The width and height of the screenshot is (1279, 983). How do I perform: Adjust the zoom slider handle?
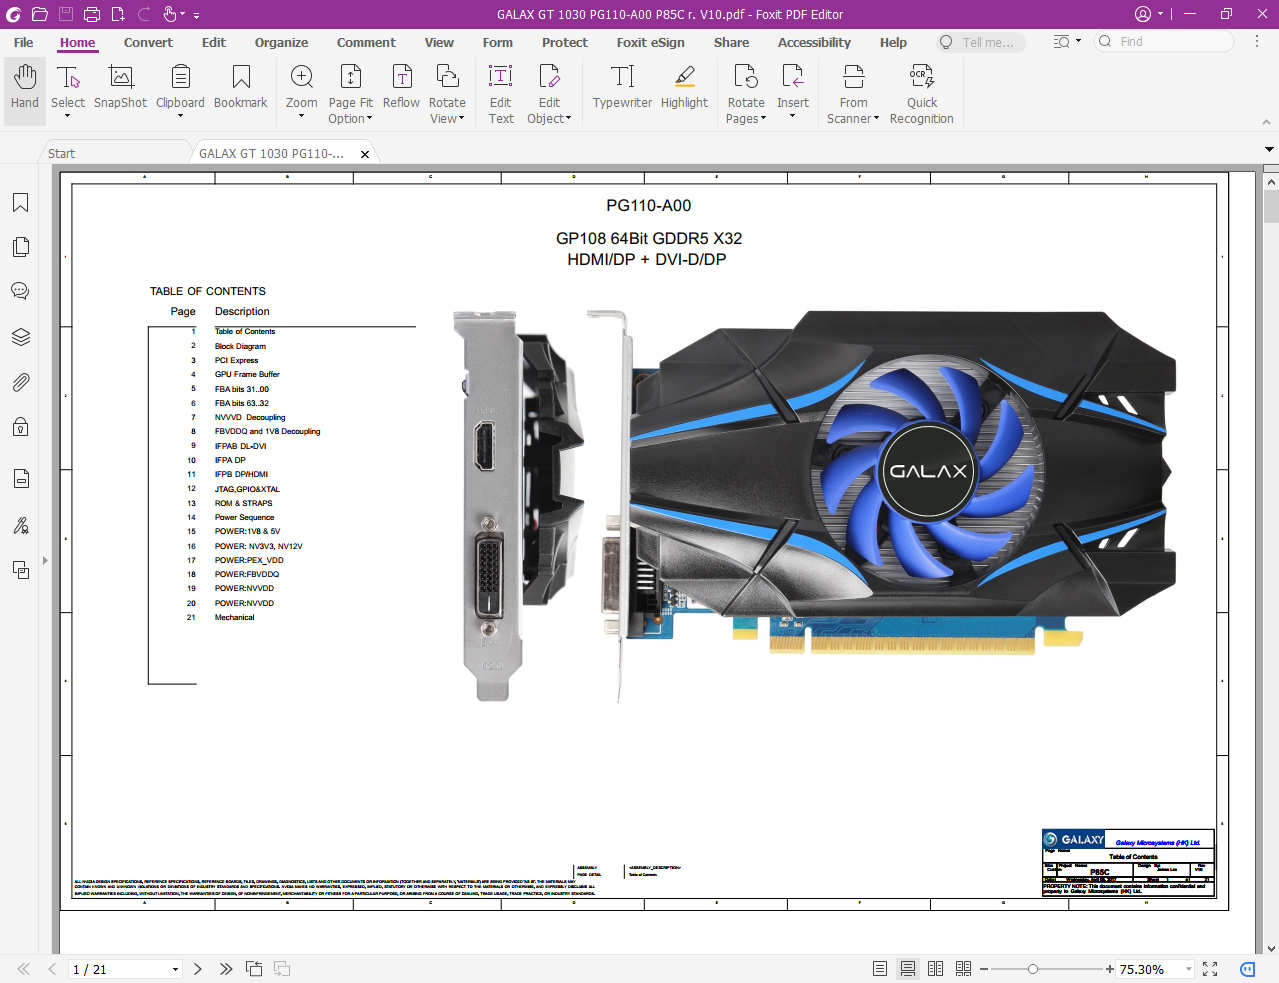1033,969
